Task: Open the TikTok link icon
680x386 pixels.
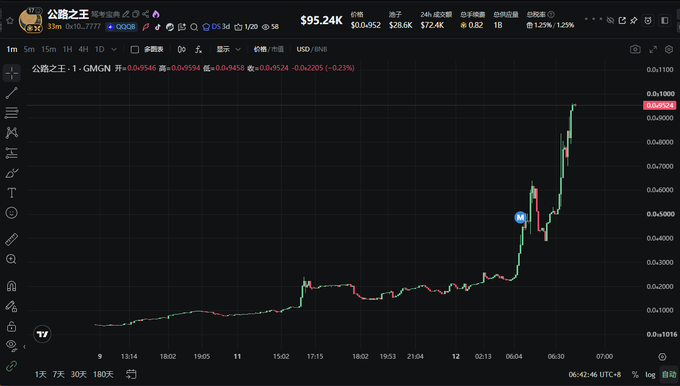Action: pos(158,27)
